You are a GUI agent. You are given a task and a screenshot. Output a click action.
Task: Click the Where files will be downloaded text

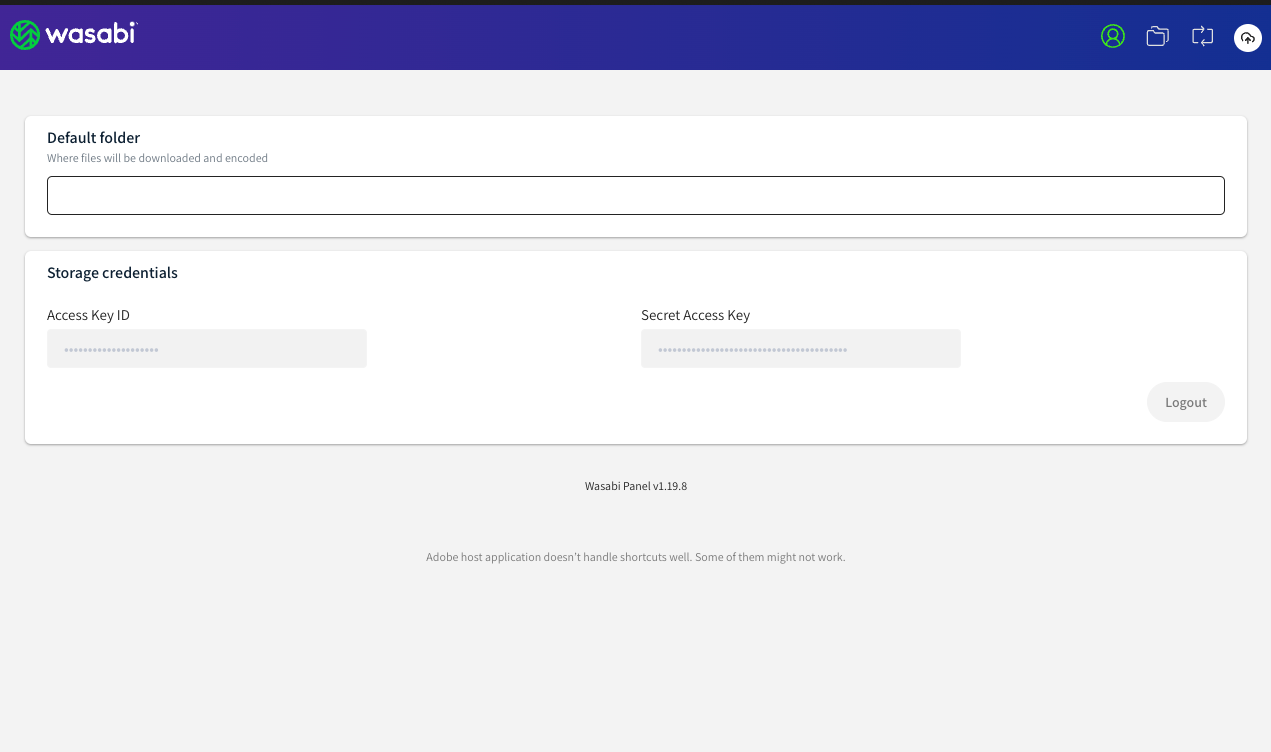click(x=157, y=158)
